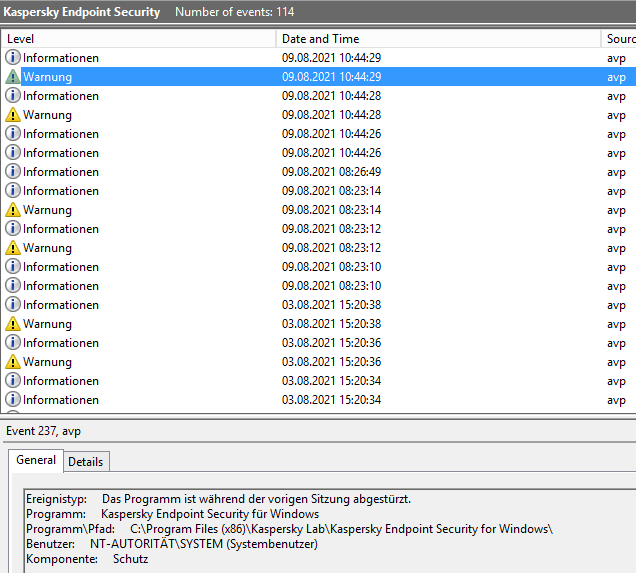Sort events by the Level column header
This screenshot has width=636, height=573.
coord(139,39)
